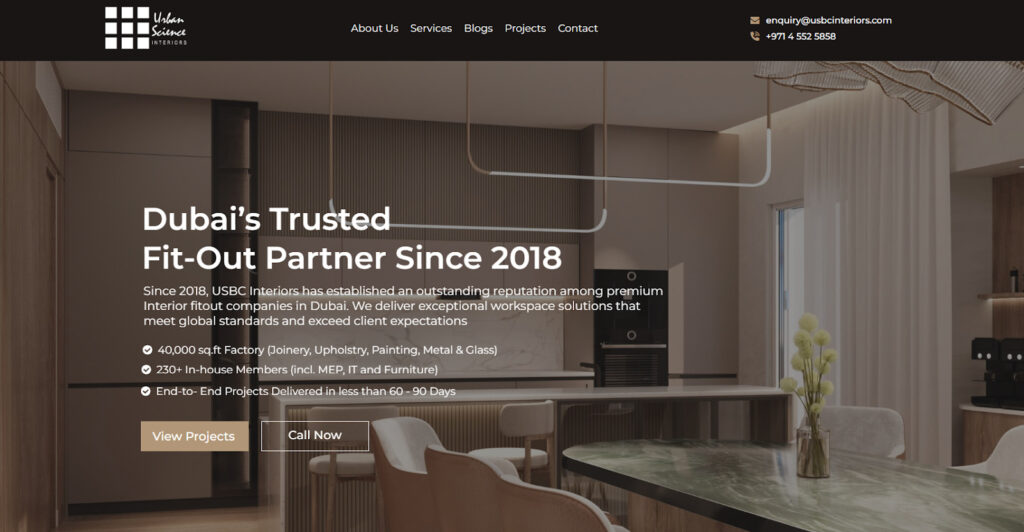
Task: Click the 40,000 sq.ft Factory bullet text
Action: pos(327,350)
